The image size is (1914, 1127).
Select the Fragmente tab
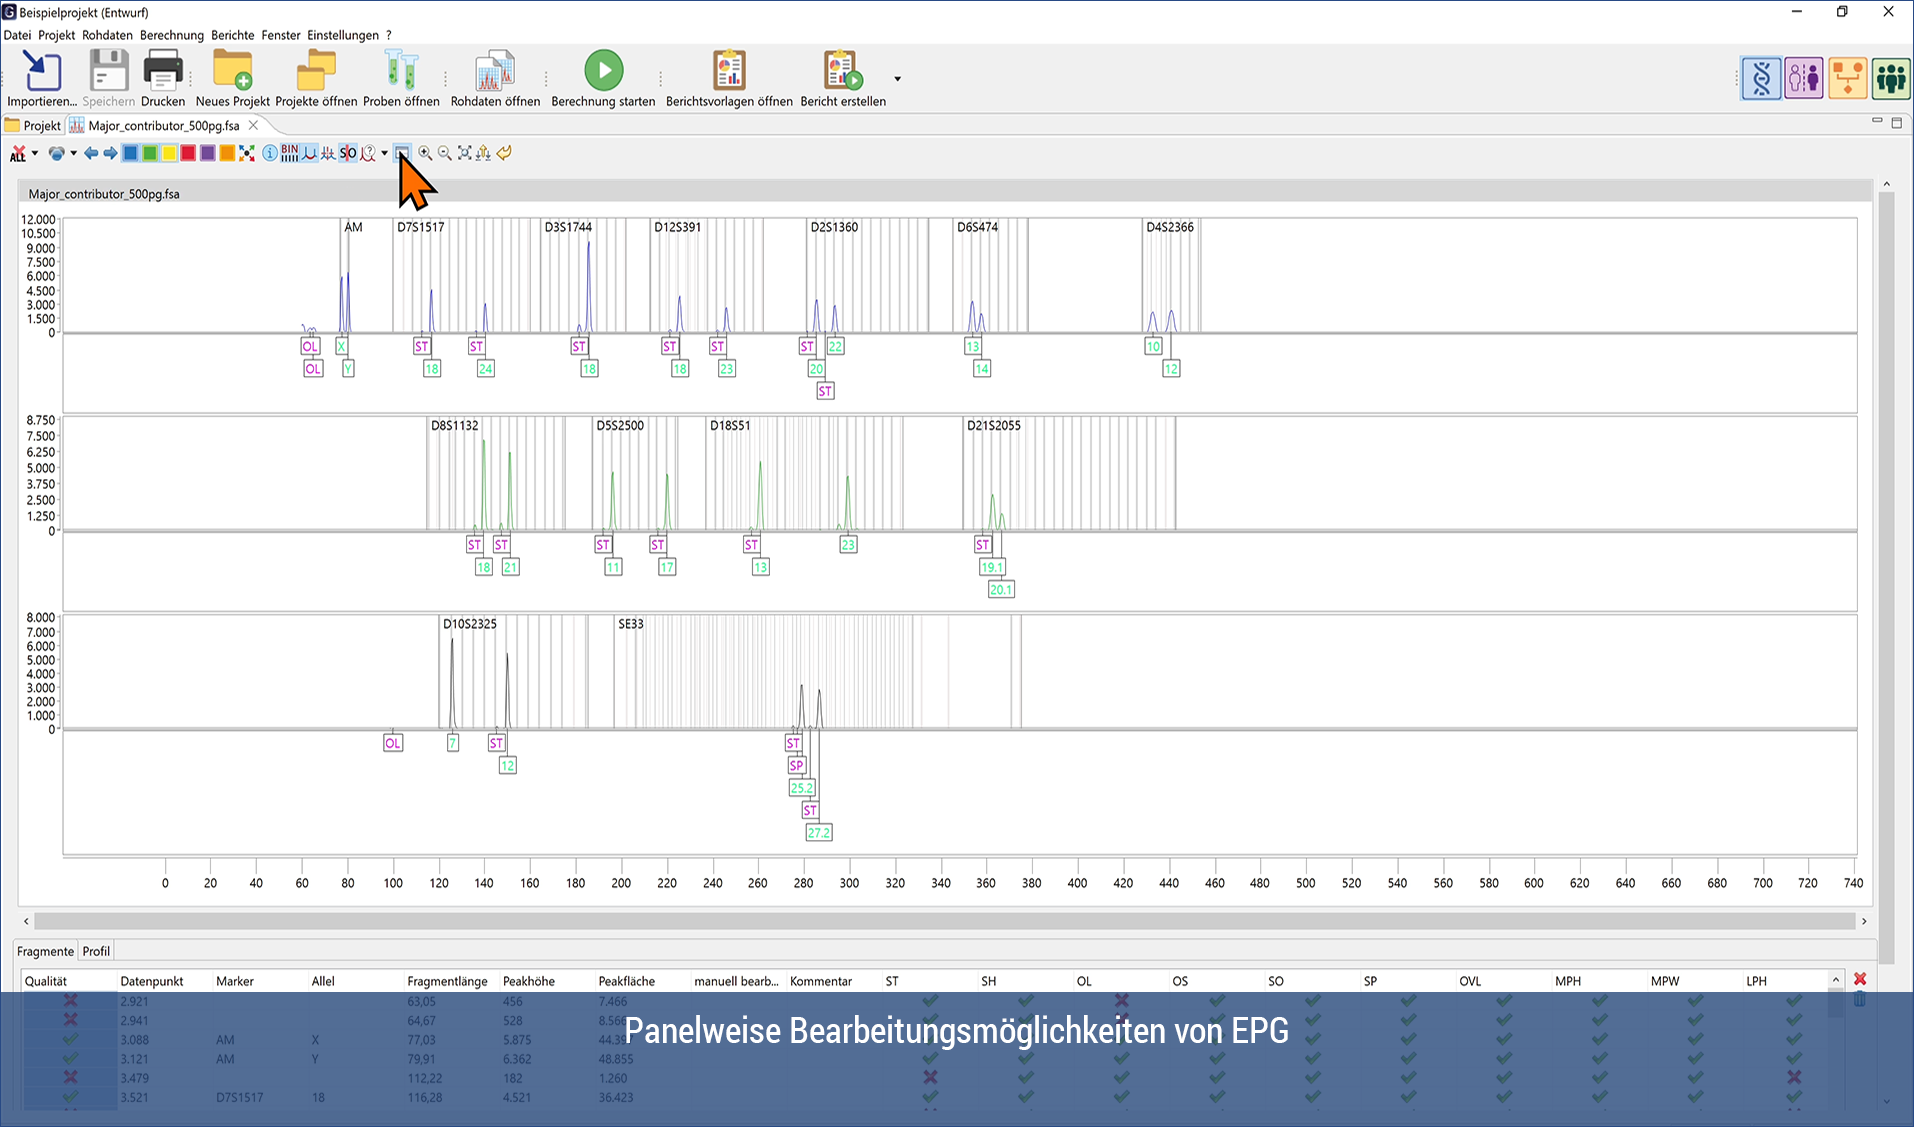(x=45, y=951)
